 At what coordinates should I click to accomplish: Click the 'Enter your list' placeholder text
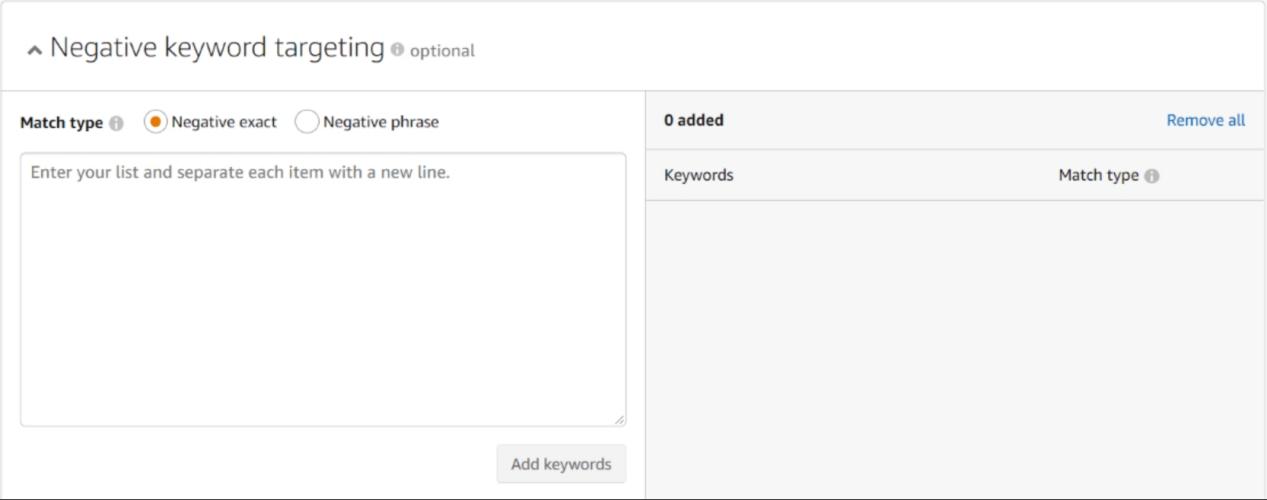240,172
